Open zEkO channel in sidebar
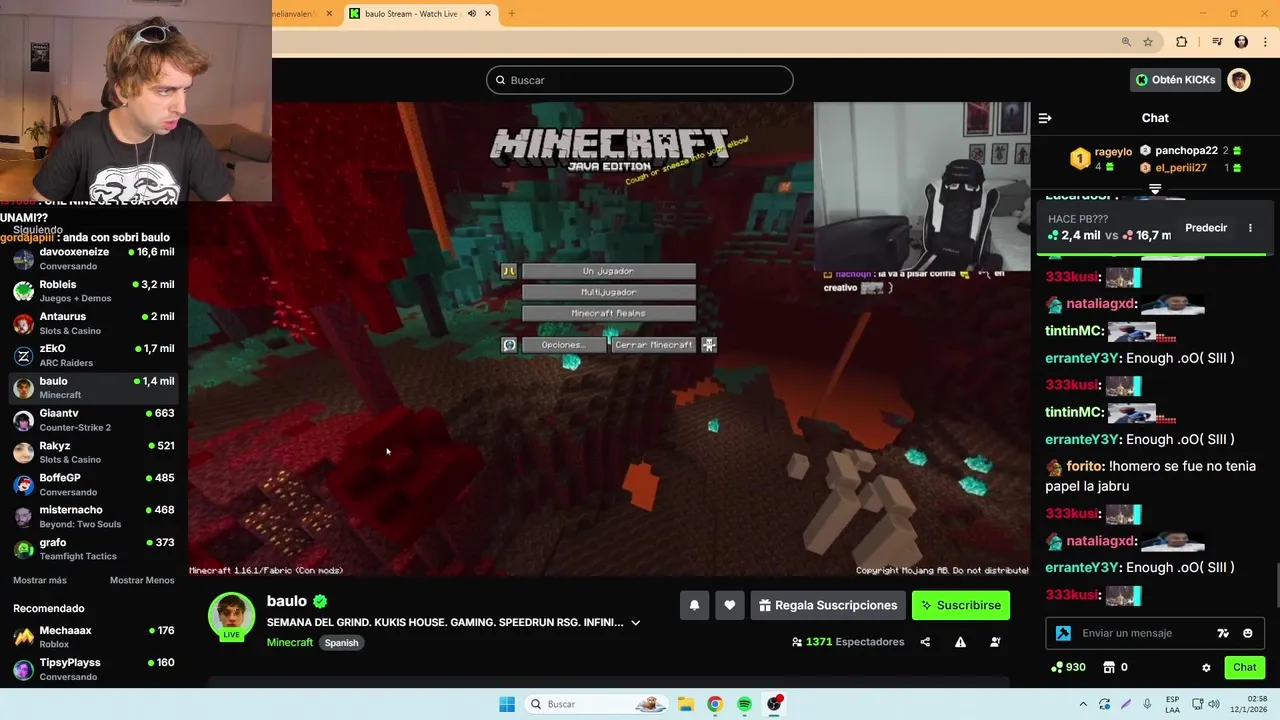The height and width of the screenshot is (720, 1280). point(94,355)
